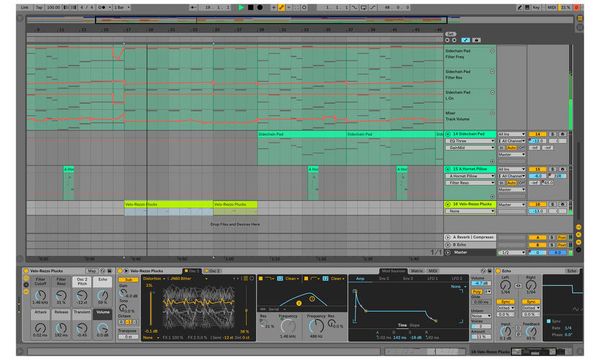Start playback with the green Play button
The width and height of the screenshot is (600, 360).
(241, 7)
